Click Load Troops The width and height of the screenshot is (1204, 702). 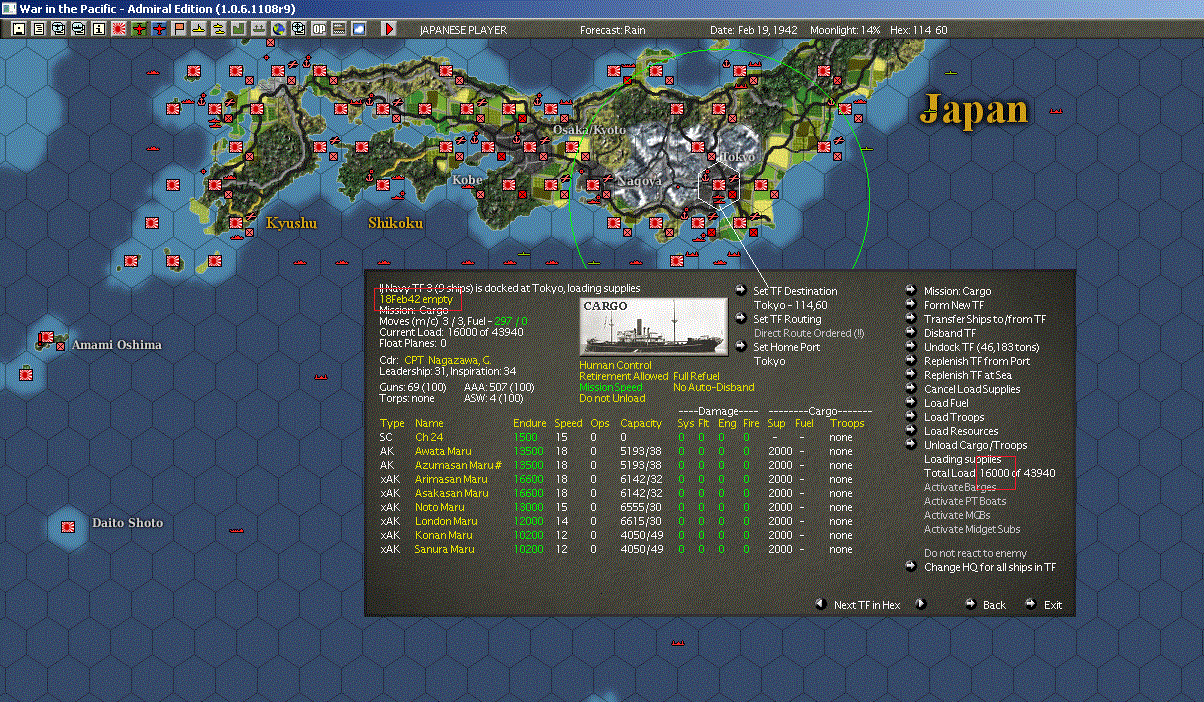point(954,417)
